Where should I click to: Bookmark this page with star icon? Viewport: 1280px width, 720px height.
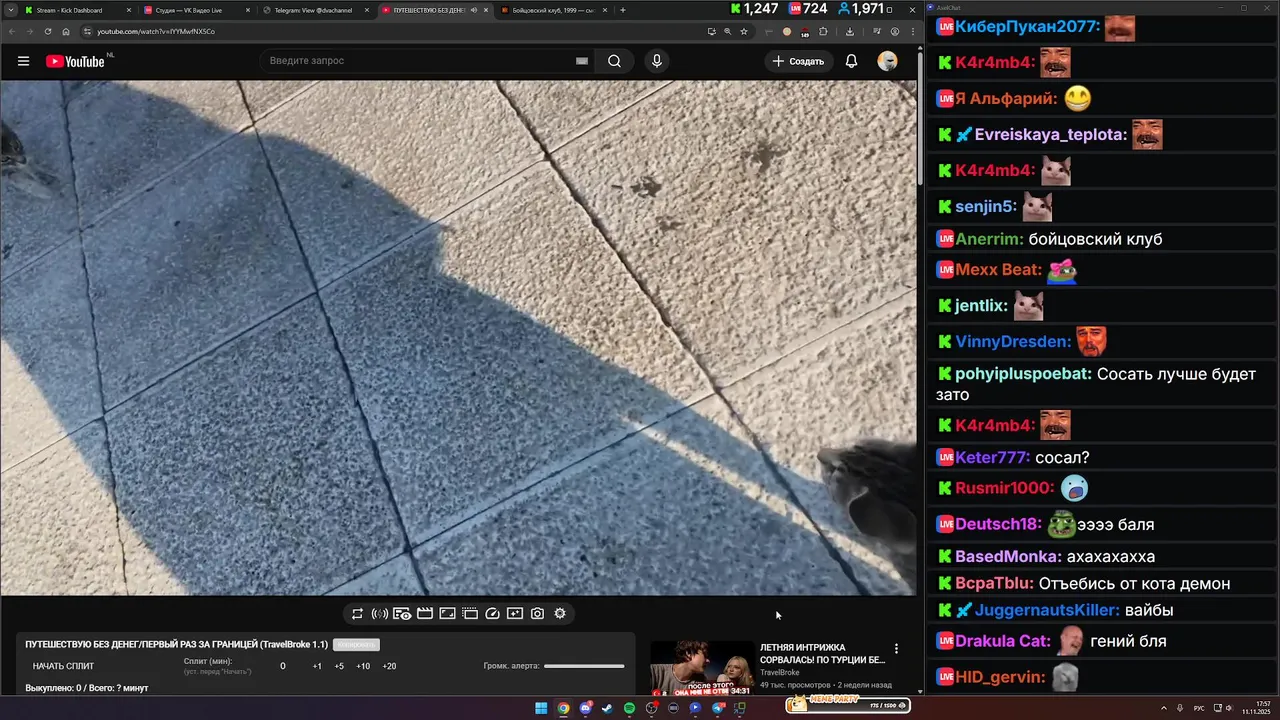click(x=743, y=31)
